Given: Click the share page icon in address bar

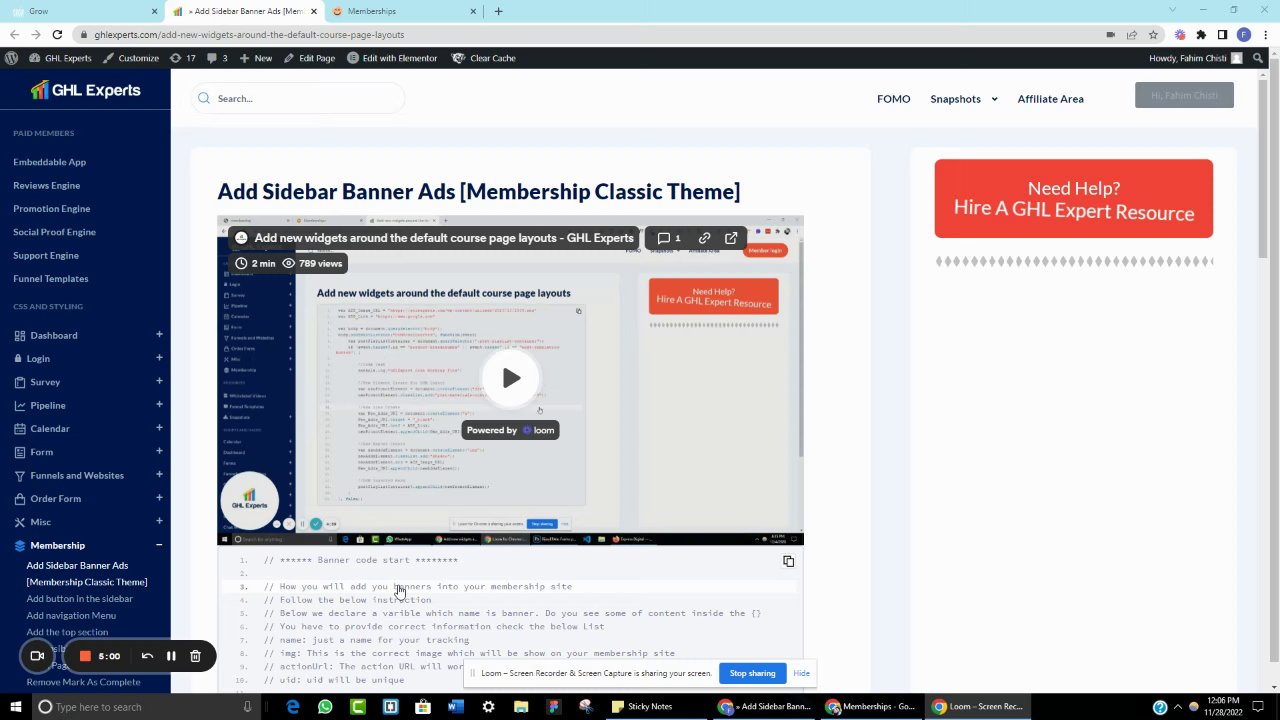Looking at the screenshot, I should [x=1132, y=35].
